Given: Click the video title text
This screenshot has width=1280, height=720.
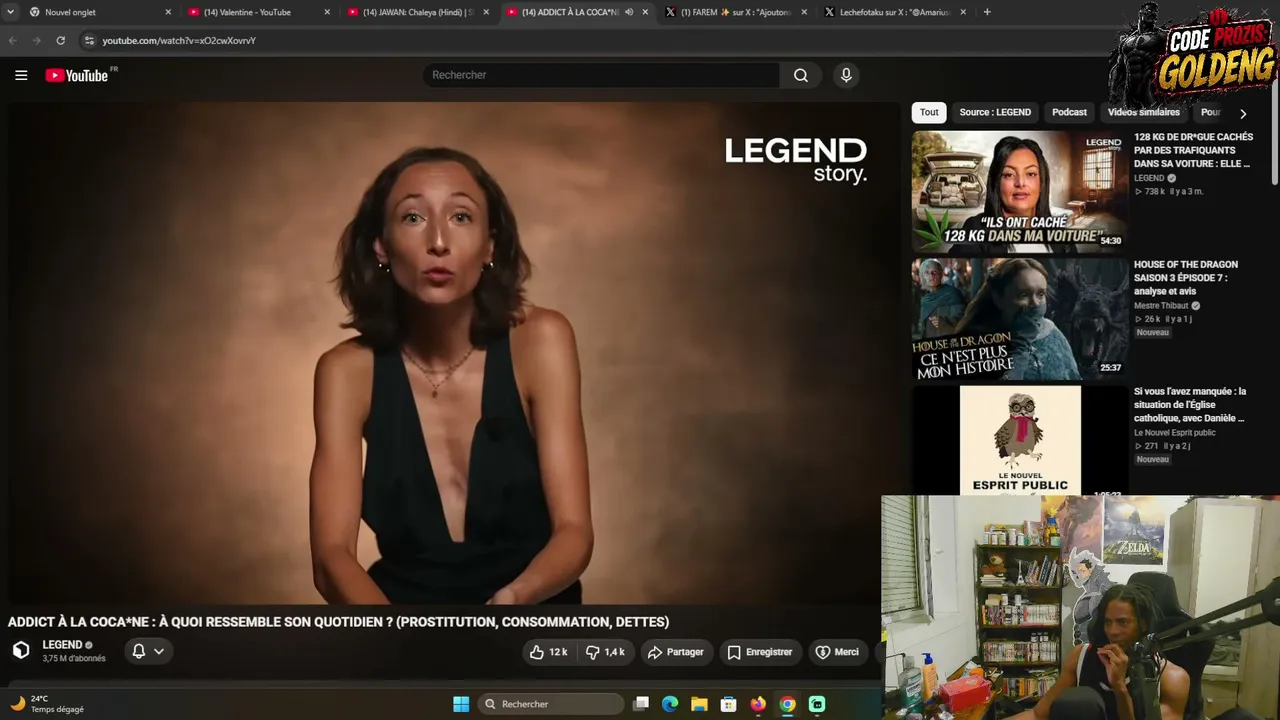Looking at the screenshot, I should coord(338,622).
